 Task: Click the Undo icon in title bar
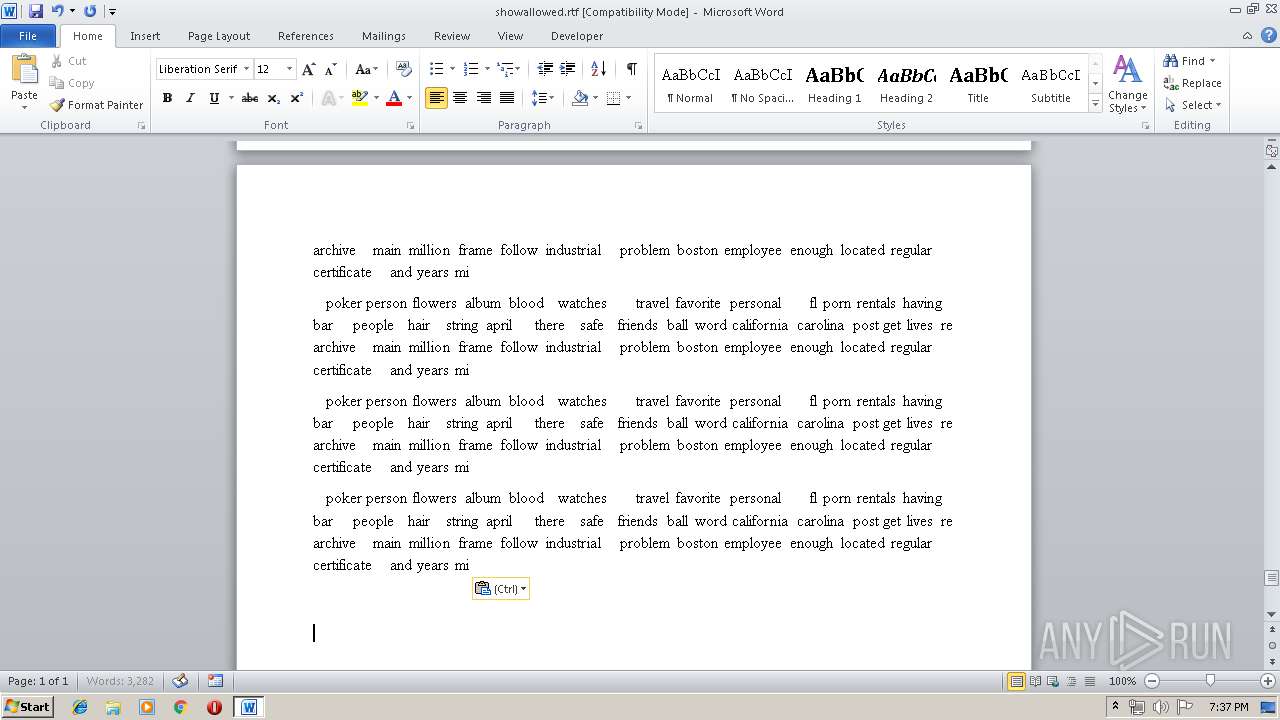tap(57, 11)
